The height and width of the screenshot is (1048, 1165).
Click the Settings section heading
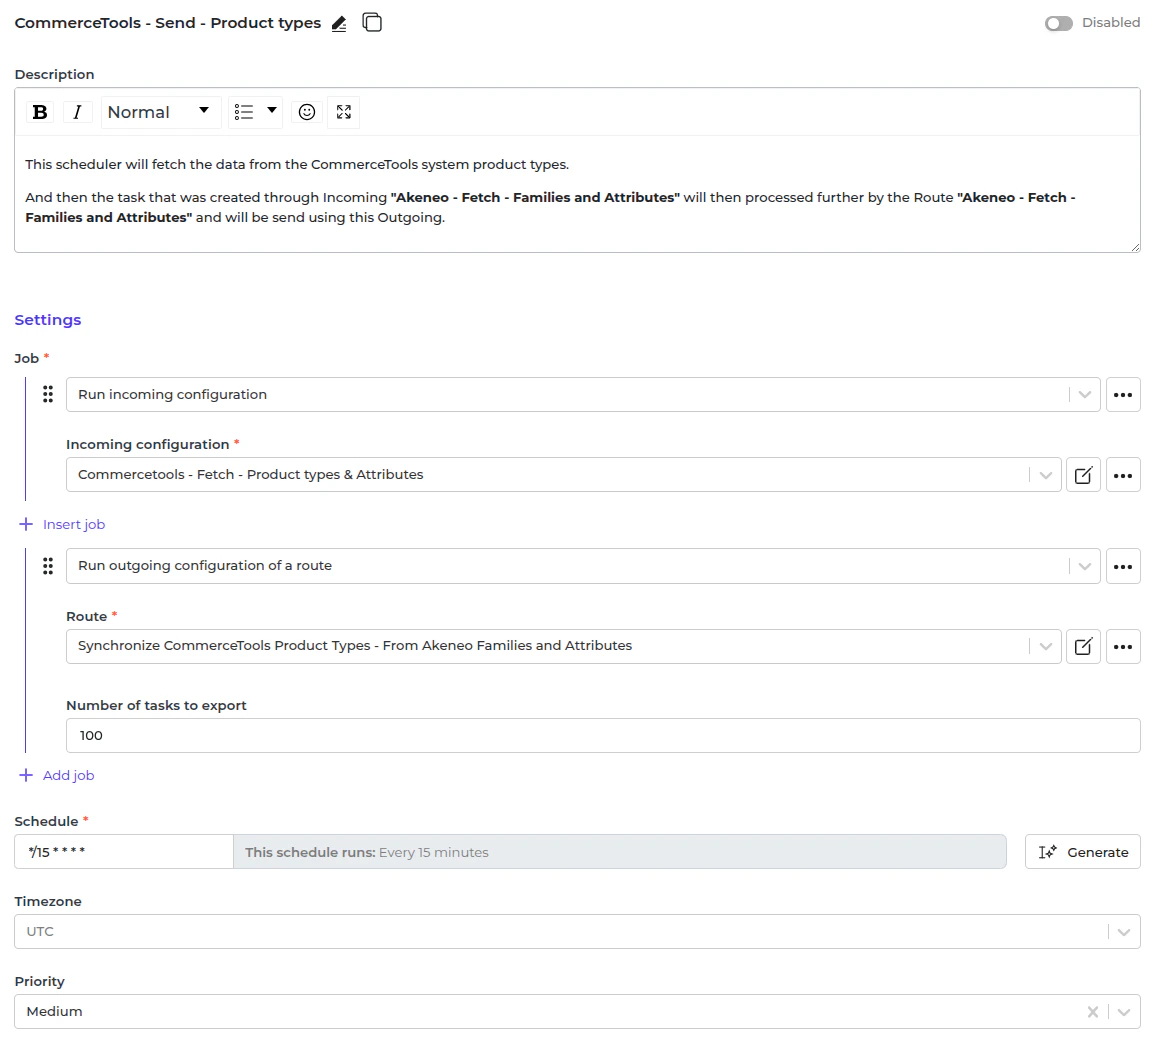click(48, 320)
